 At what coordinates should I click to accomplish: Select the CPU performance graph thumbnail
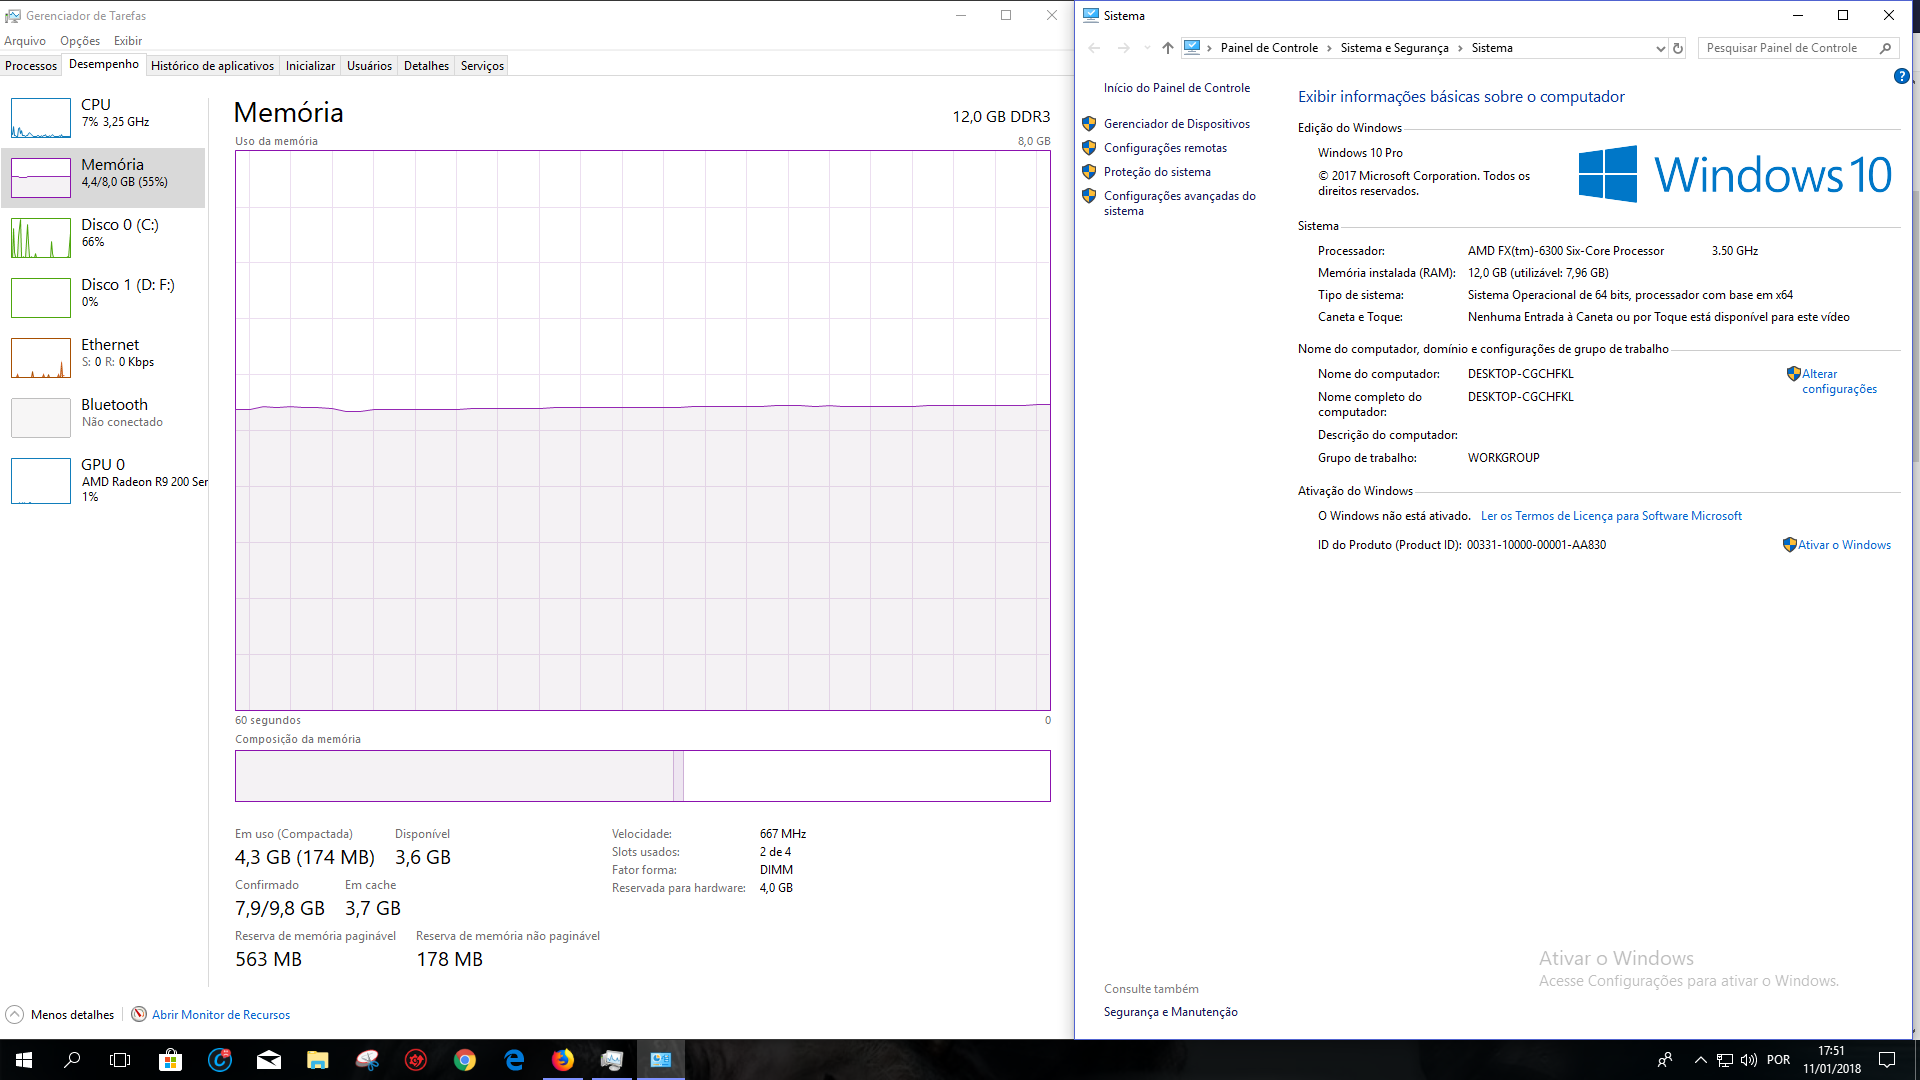[x=41, y=118]
